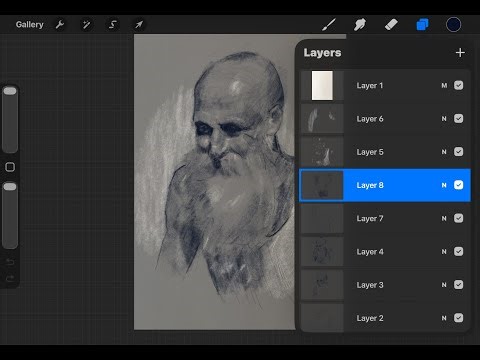Adjust the brush opacity slider
Viewport: 480px width, 360px height.
10,215
